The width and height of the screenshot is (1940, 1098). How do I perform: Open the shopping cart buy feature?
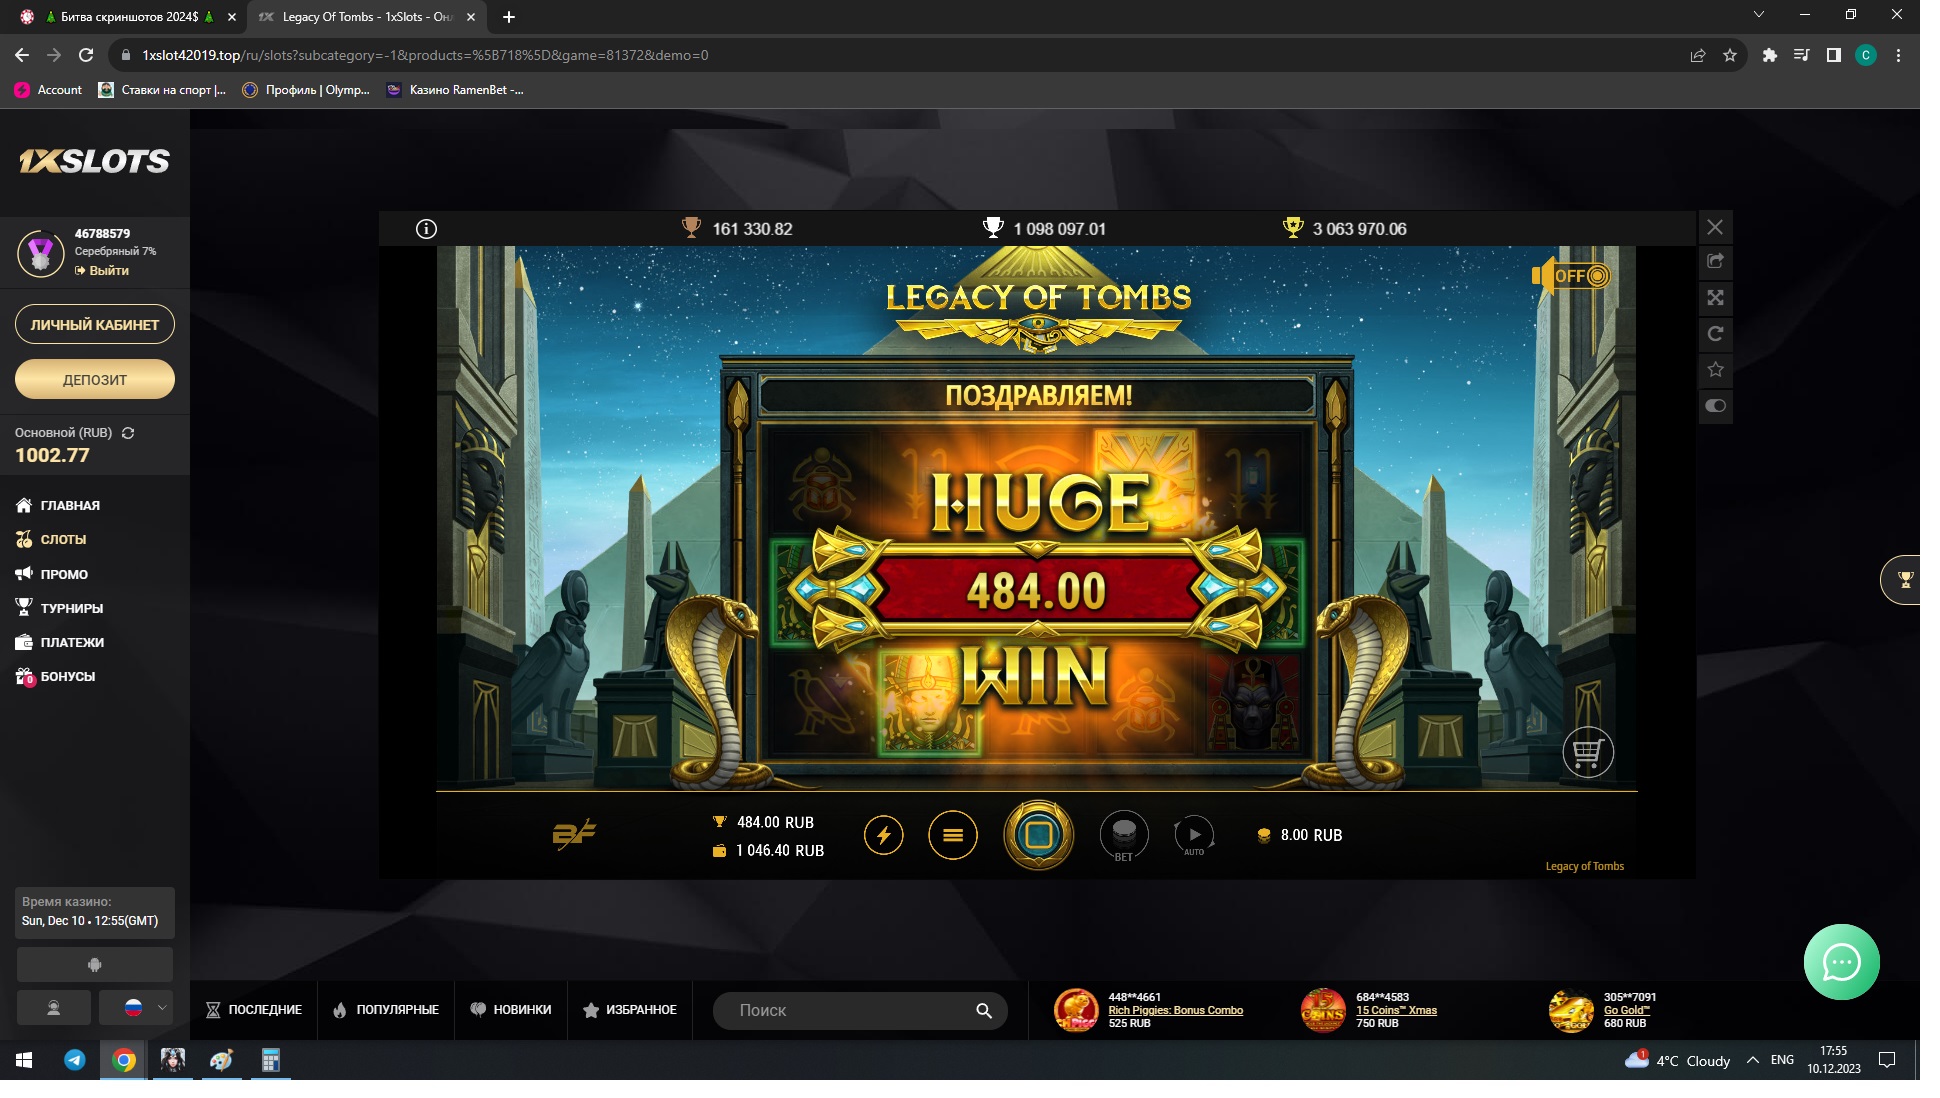click(1587, 752)
